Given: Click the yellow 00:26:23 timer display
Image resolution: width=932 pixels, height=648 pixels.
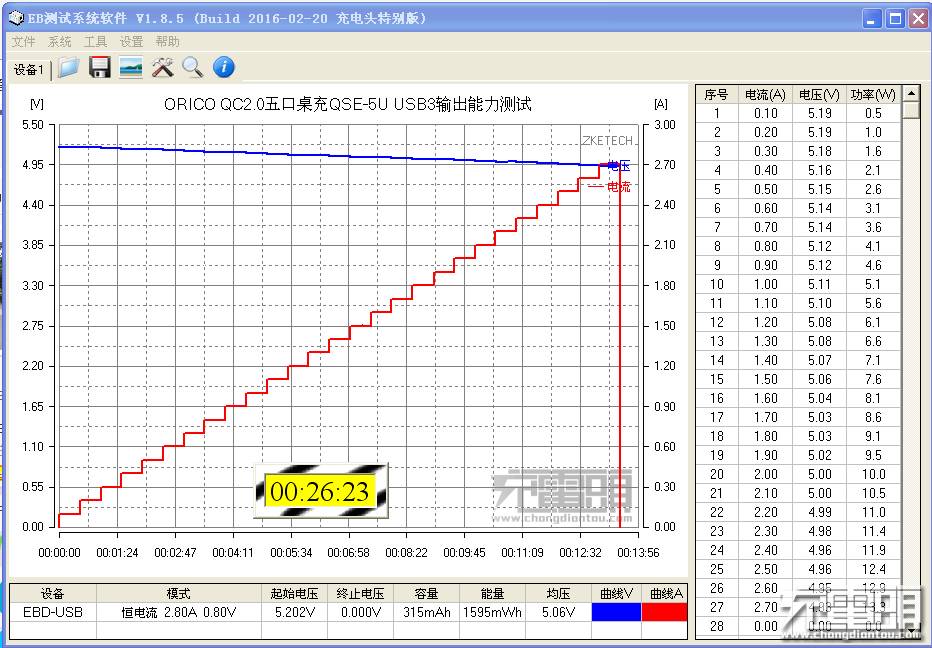Looking at the screenshot, I should [x=320, y=492].
